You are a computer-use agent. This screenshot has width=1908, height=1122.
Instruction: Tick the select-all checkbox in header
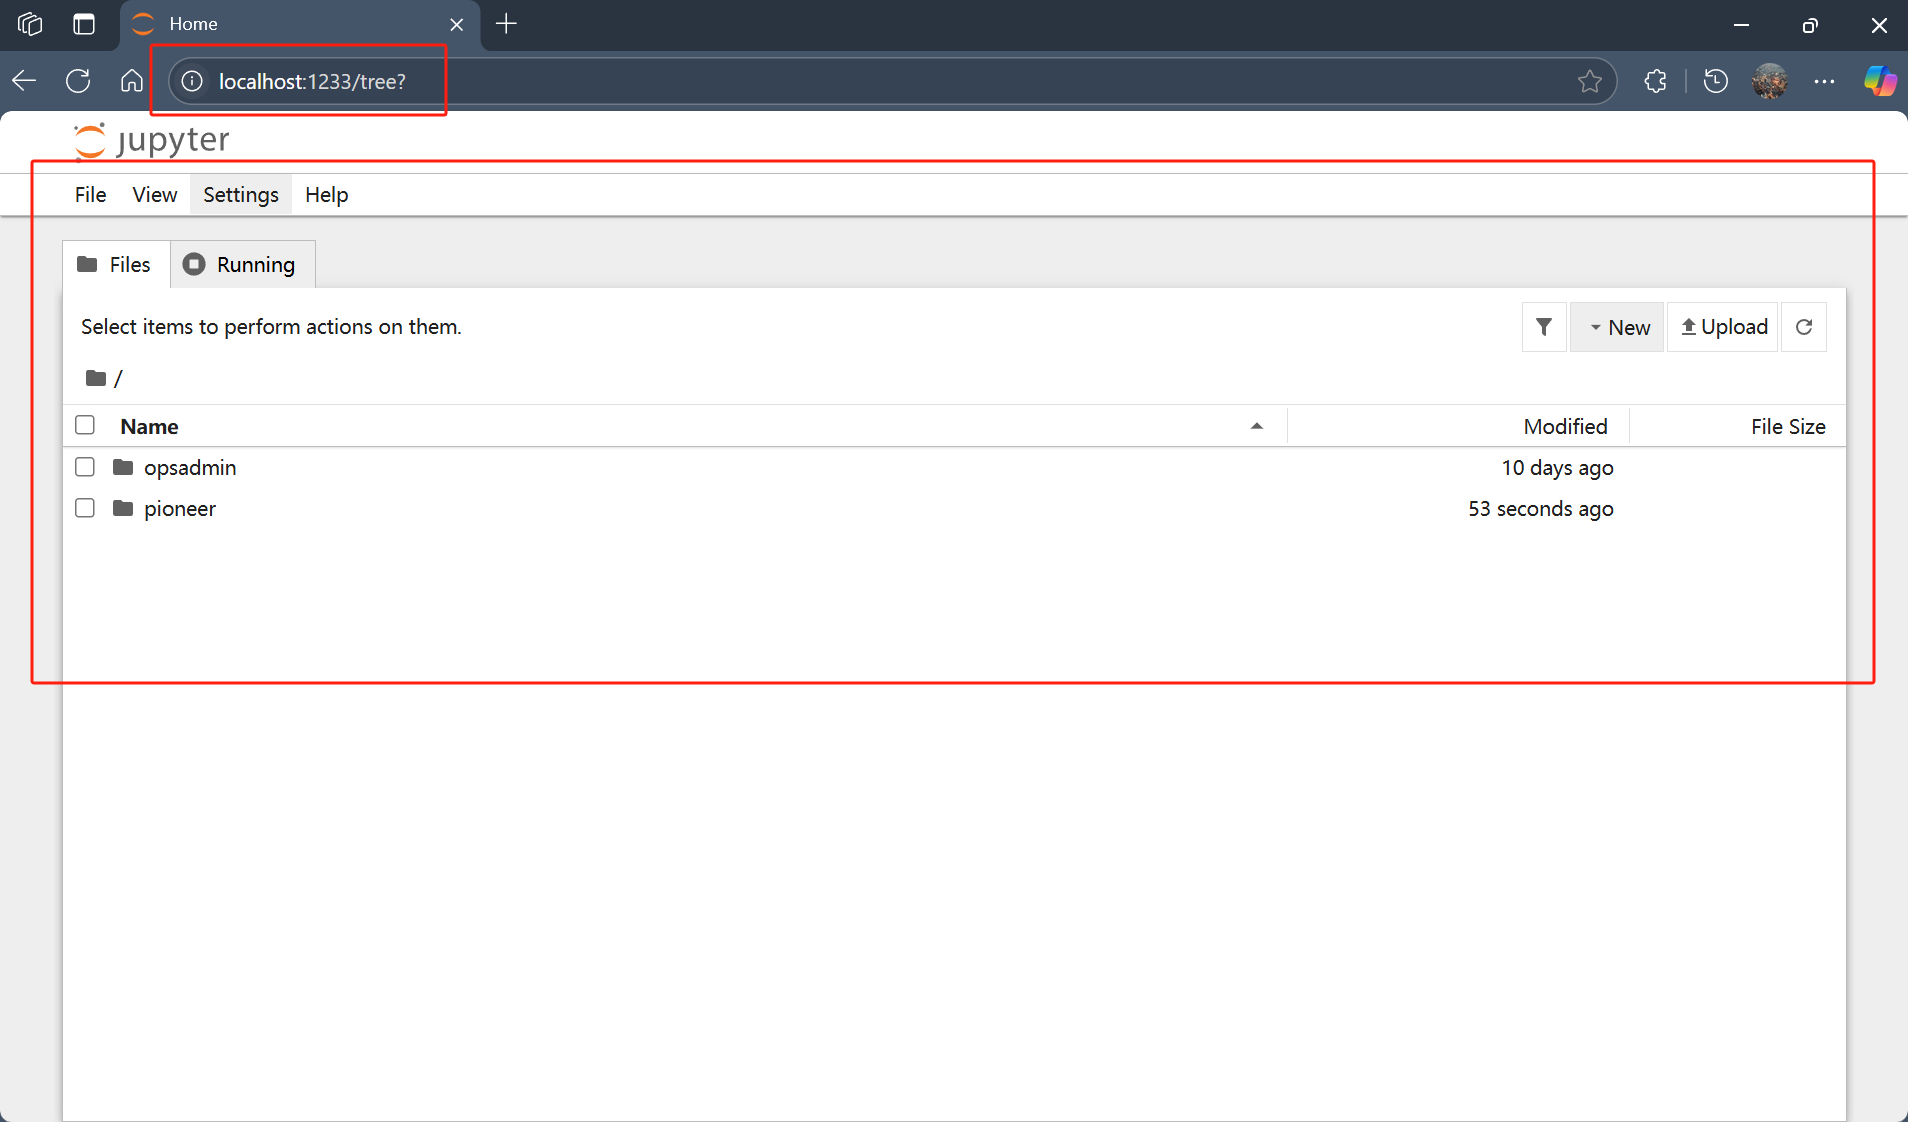85,426
